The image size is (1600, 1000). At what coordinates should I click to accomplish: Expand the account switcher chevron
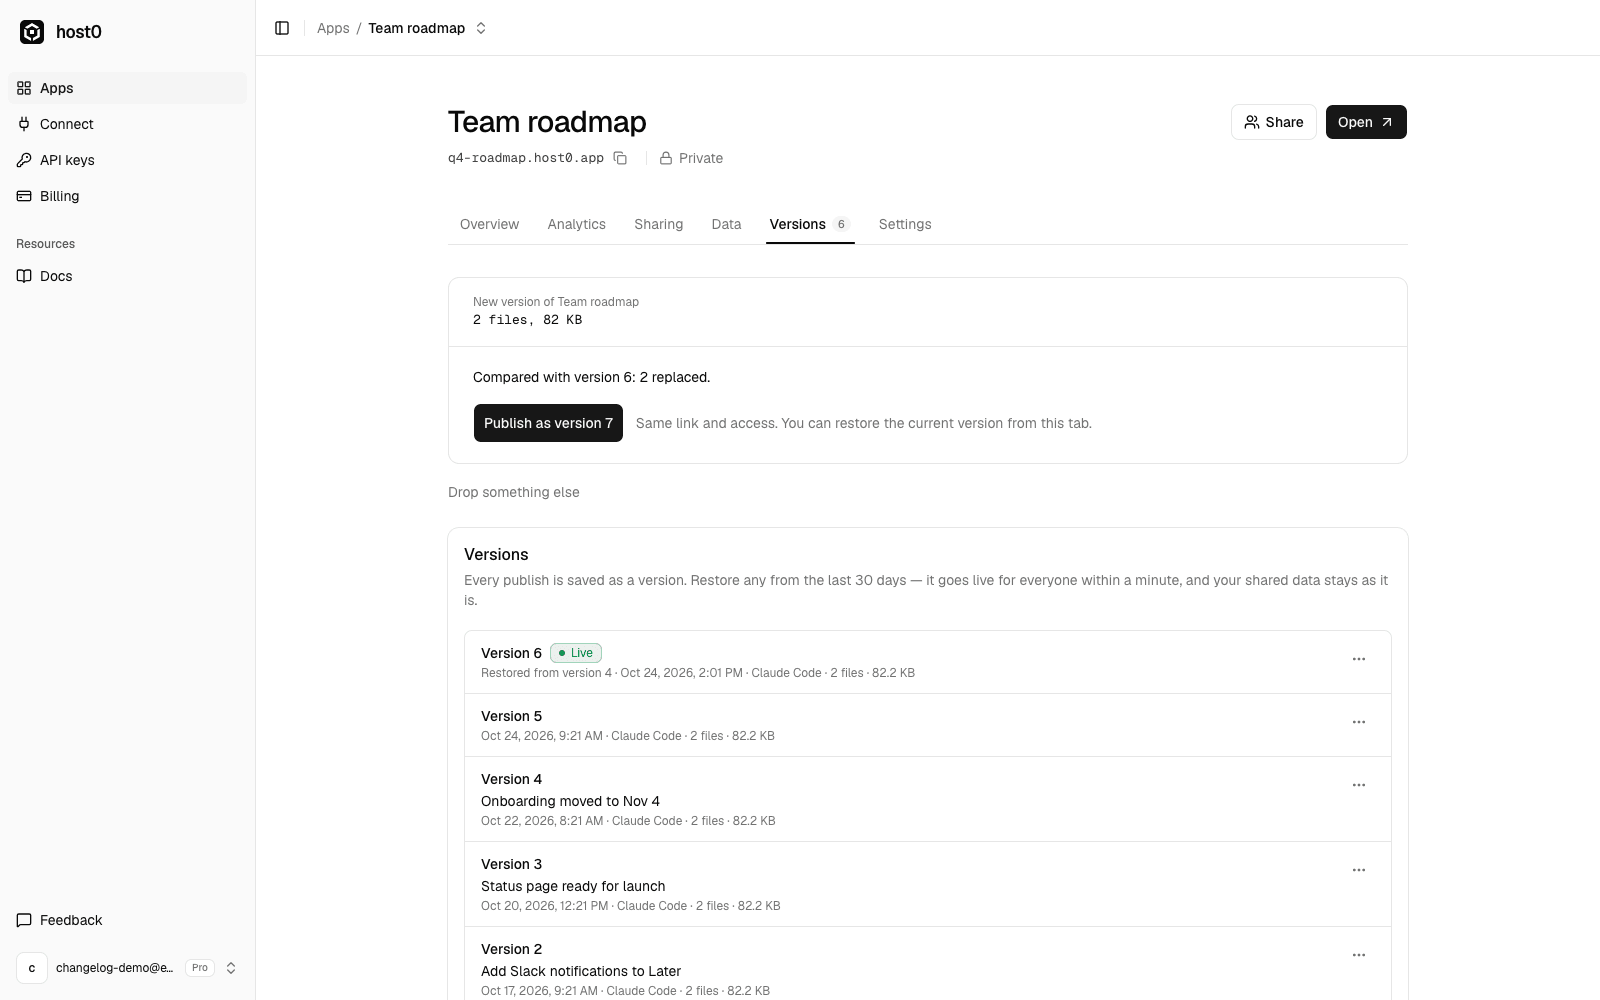(231, 968)
